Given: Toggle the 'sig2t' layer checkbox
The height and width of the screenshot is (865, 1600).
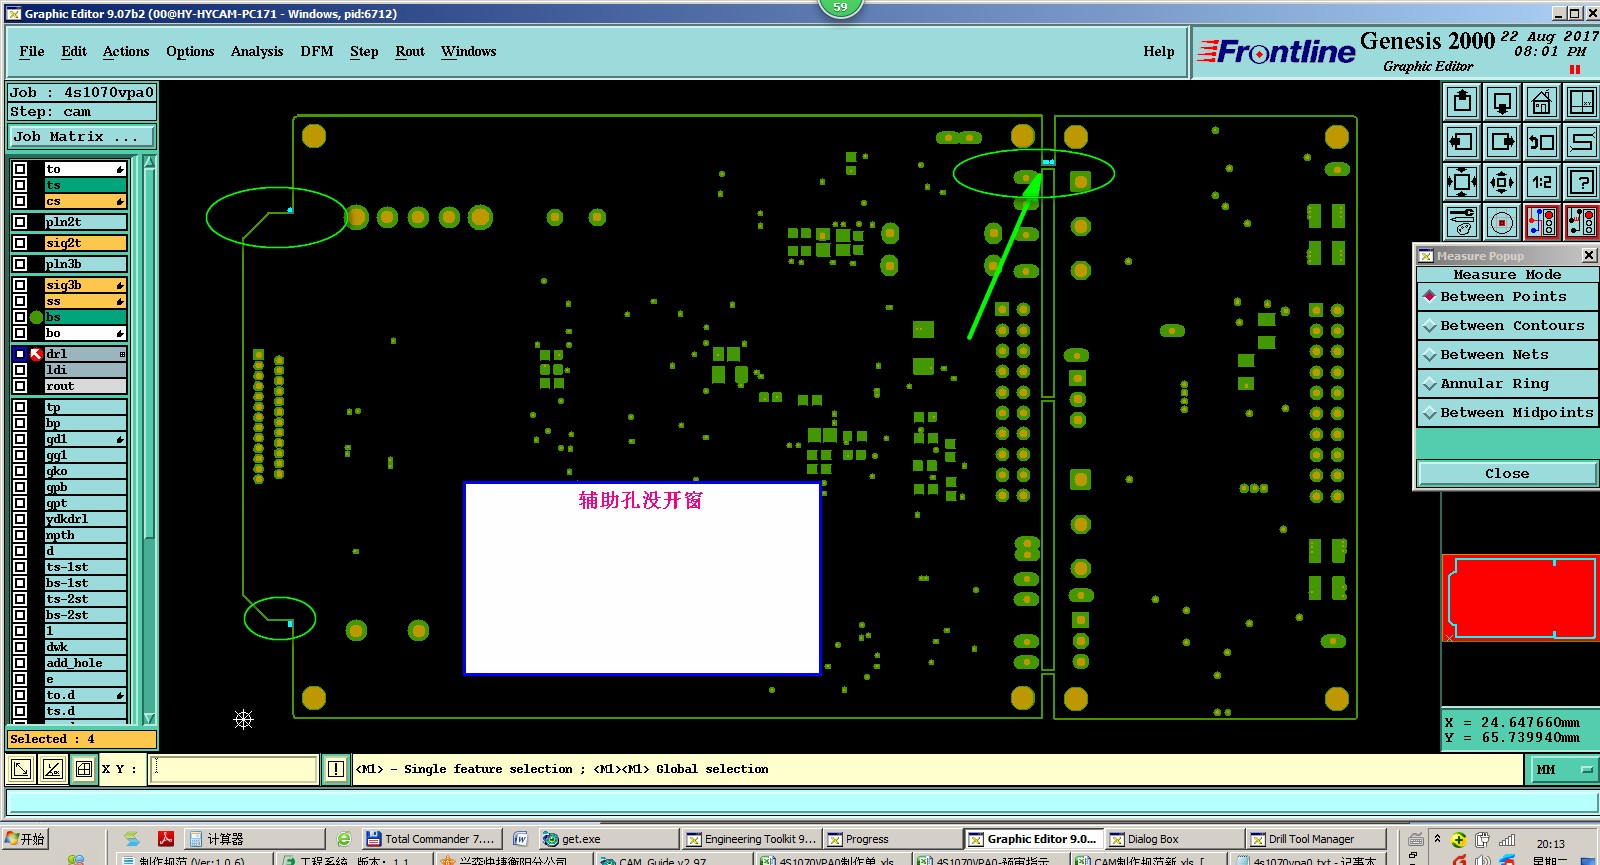Looking at the screenshot, I should pos(20,243).
